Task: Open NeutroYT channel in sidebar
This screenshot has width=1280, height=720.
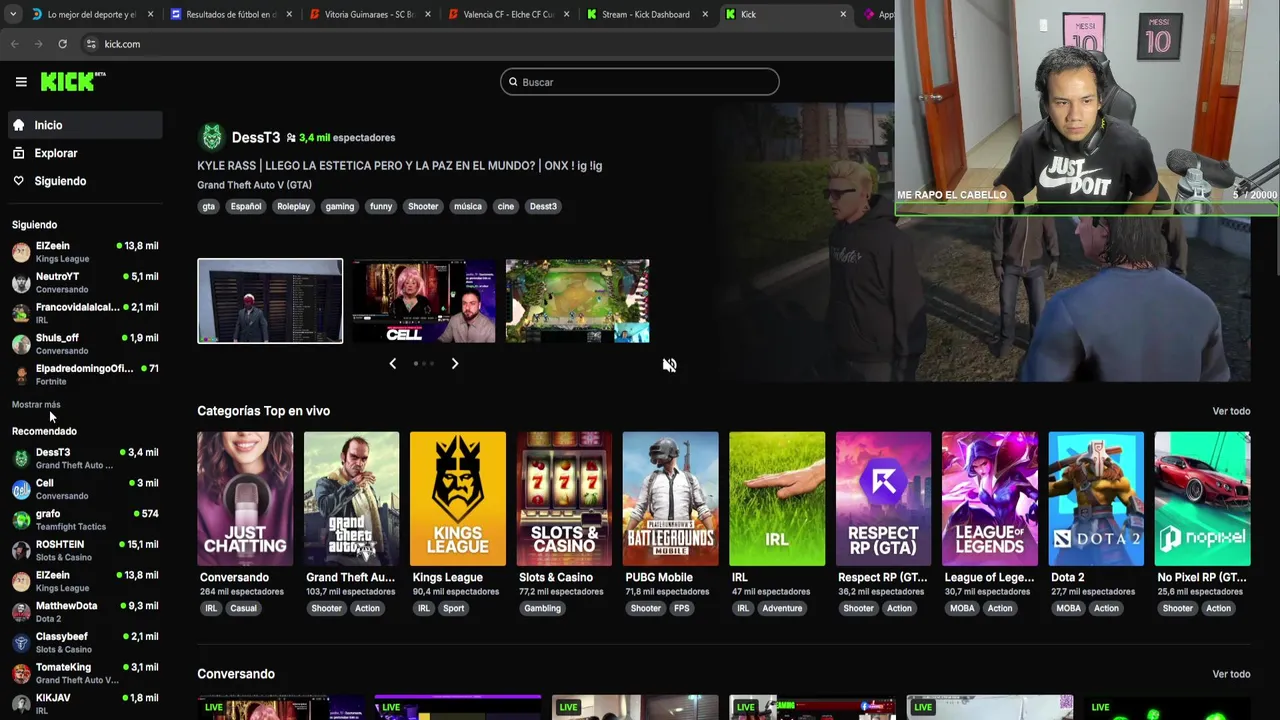Action: [85, 282]
